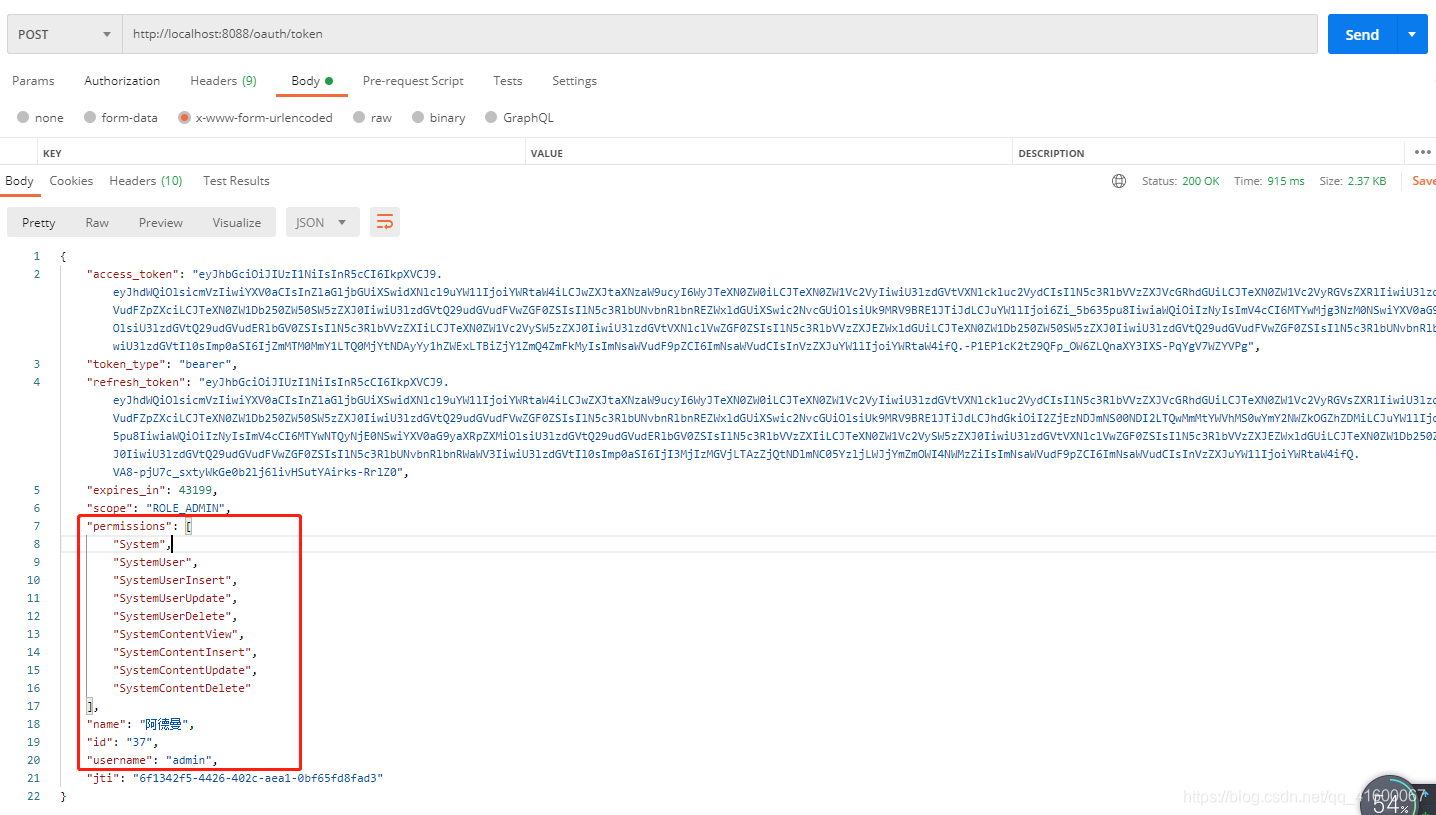This screenshot has height=815, width=1436.
Task: Click the "SystemUser" permission entry
Action: point(151,562)
